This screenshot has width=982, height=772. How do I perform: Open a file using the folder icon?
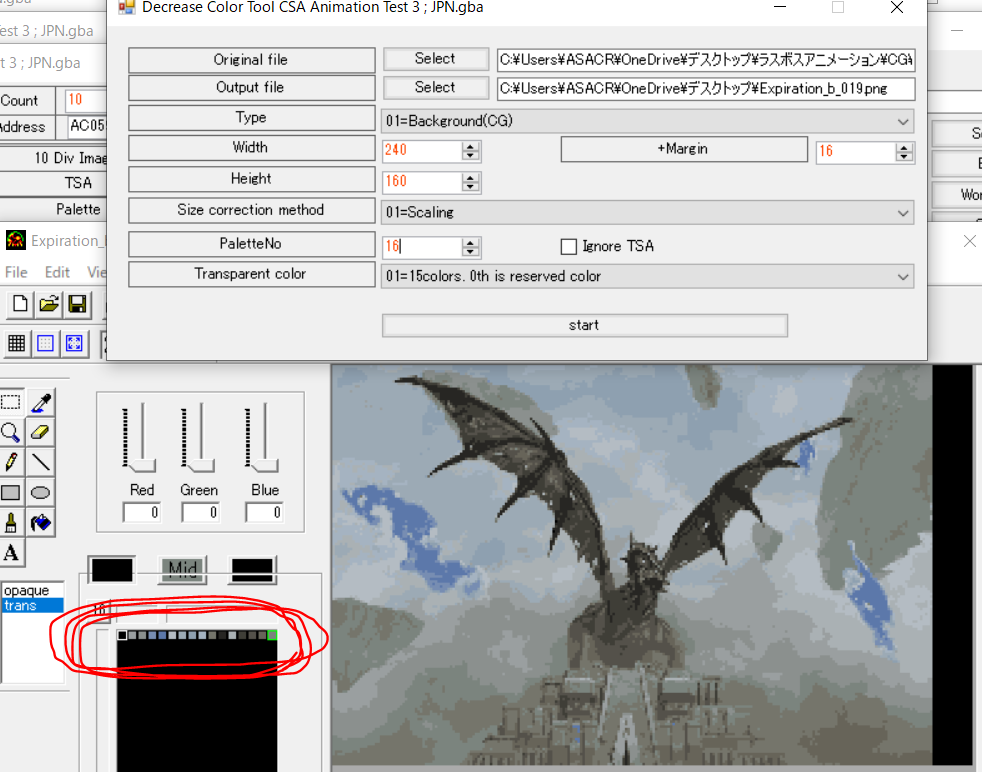(48, 304)
